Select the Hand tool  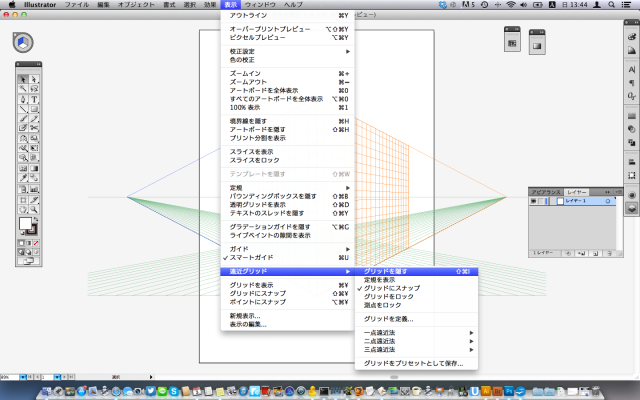pos(23,210)
